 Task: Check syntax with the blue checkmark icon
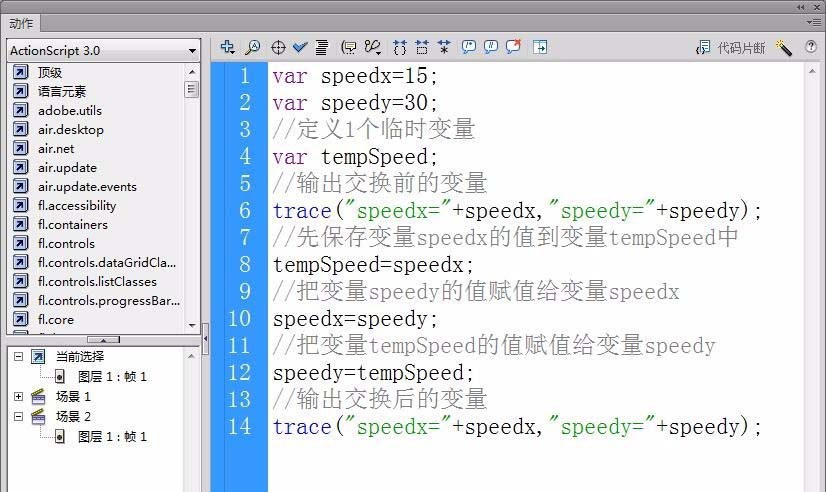(300, 48)
